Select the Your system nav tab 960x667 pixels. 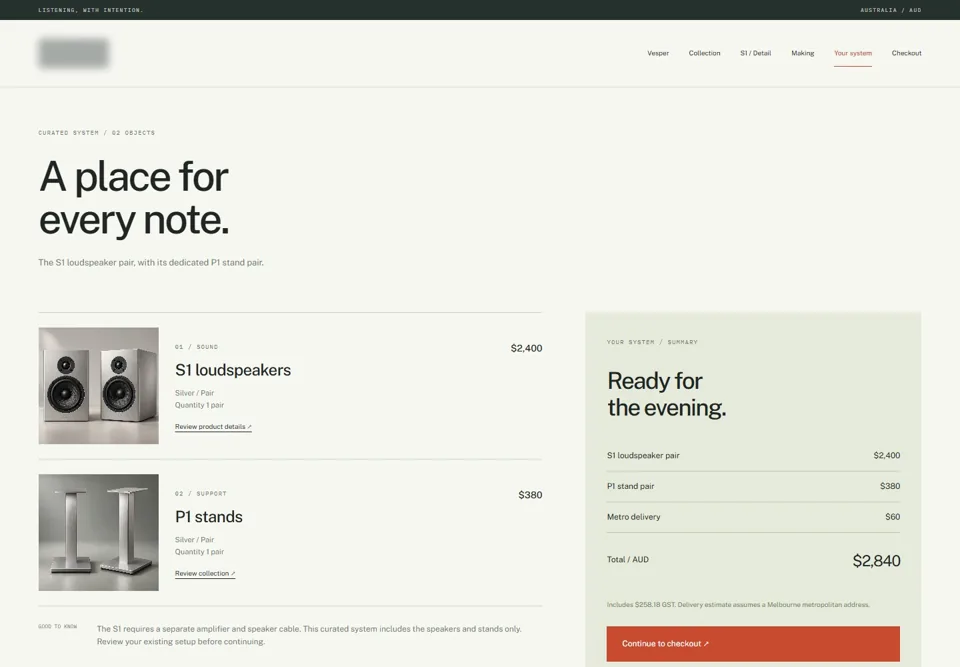coord(853,53)
